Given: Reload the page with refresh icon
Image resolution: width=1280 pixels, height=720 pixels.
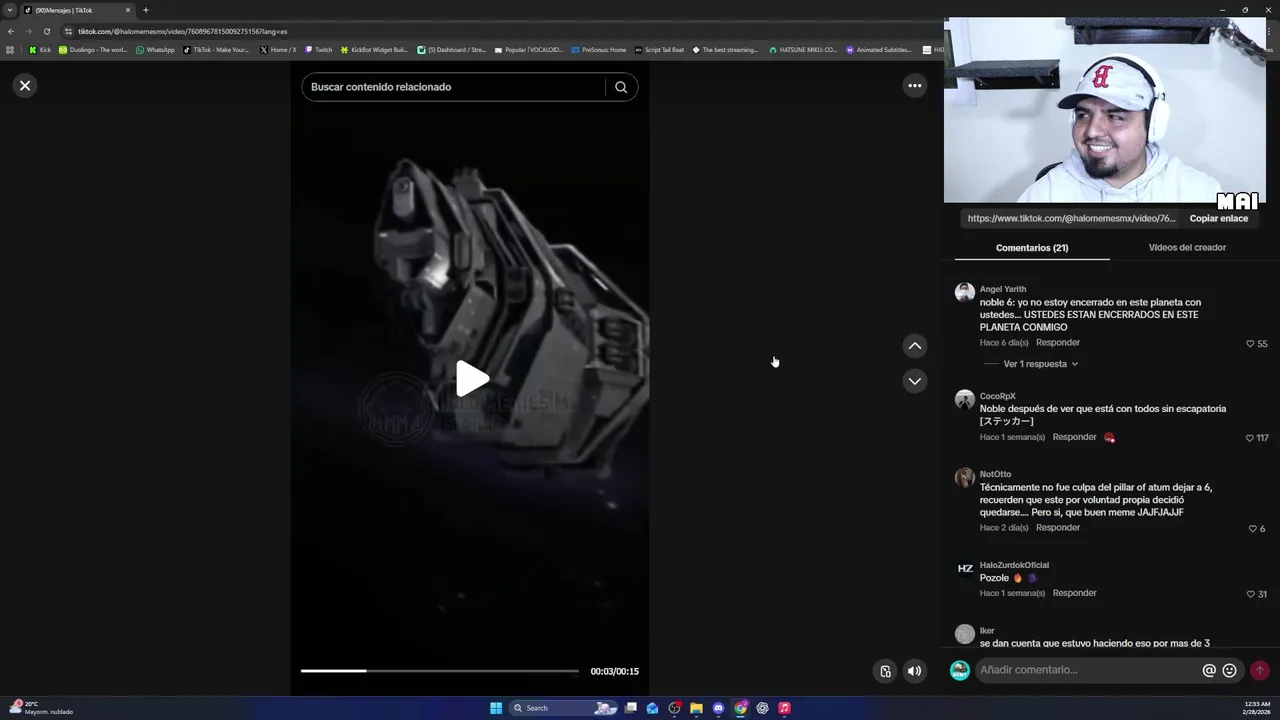Looking at the screenshot, I should pos(46,31).
